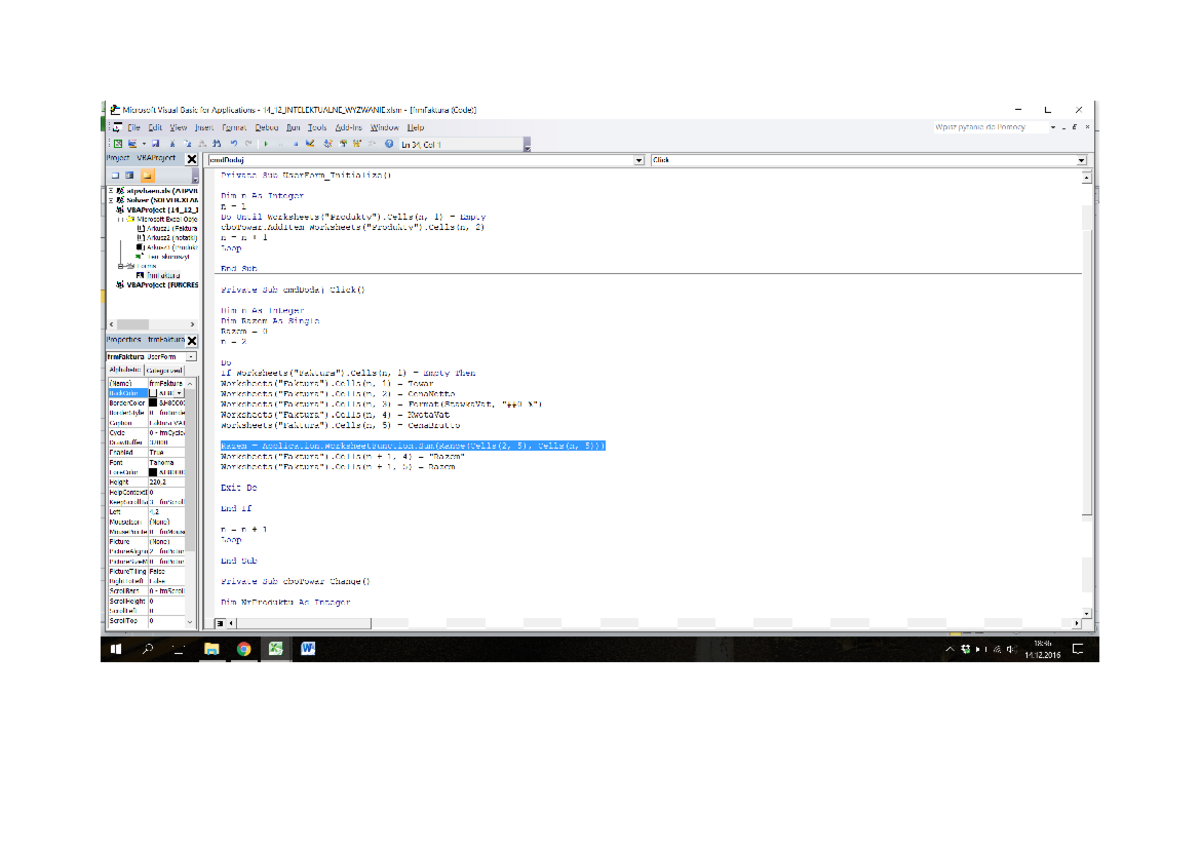The width and height of the screenshot is (1200, 848).
Task: Click the View Microsoft Excel icon
Action: click(118, 144)
